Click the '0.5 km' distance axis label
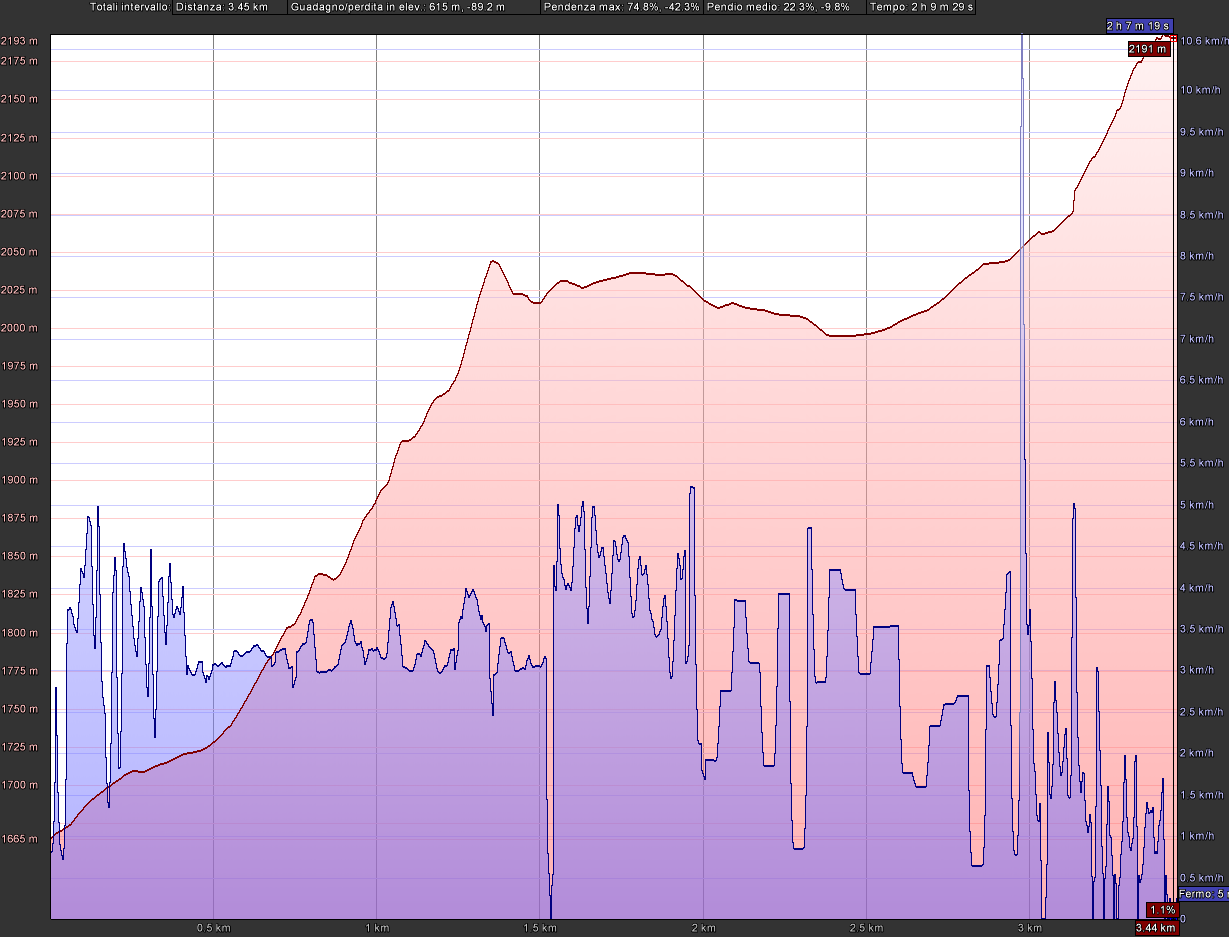This screenshot has width=1229, height=937. tap(213, 928)
